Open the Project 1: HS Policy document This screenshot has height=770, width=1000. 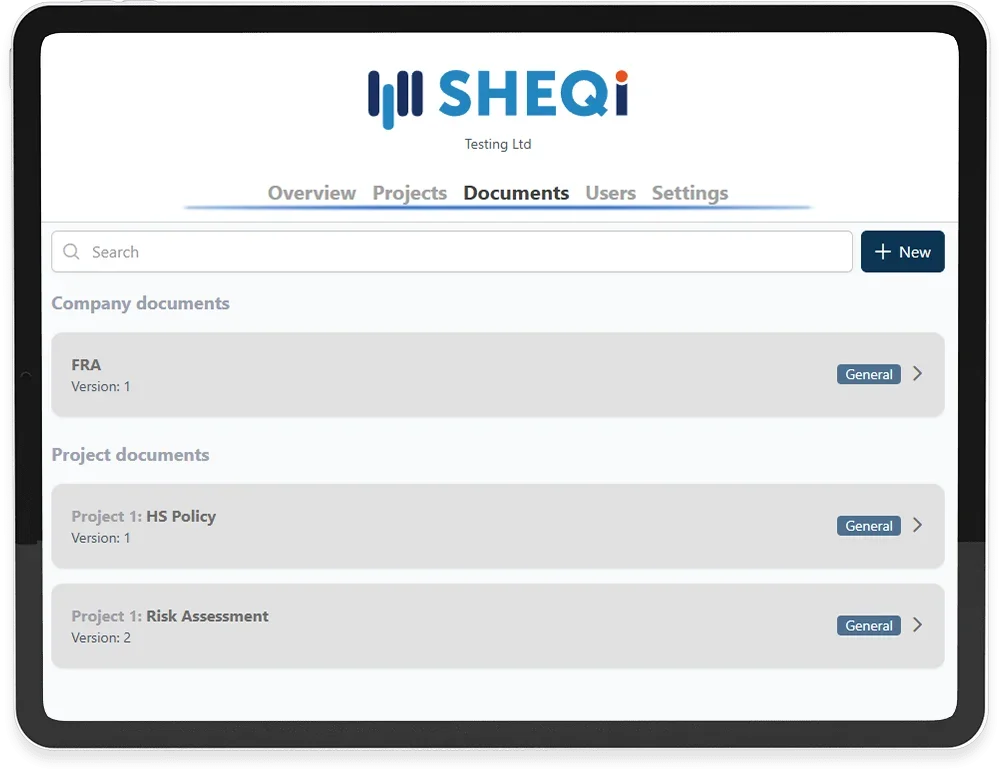coord(400,526)
